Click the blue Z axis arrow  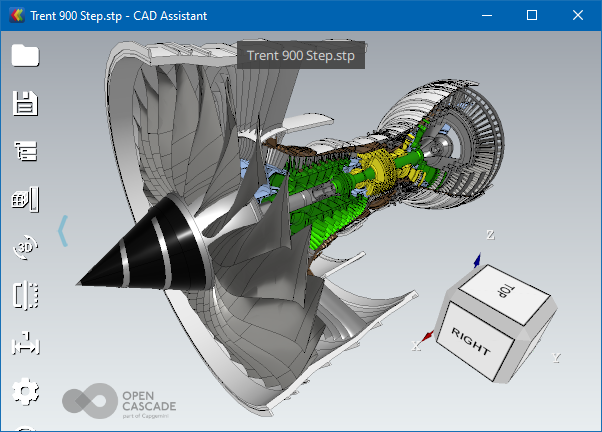tap(477, 261)
